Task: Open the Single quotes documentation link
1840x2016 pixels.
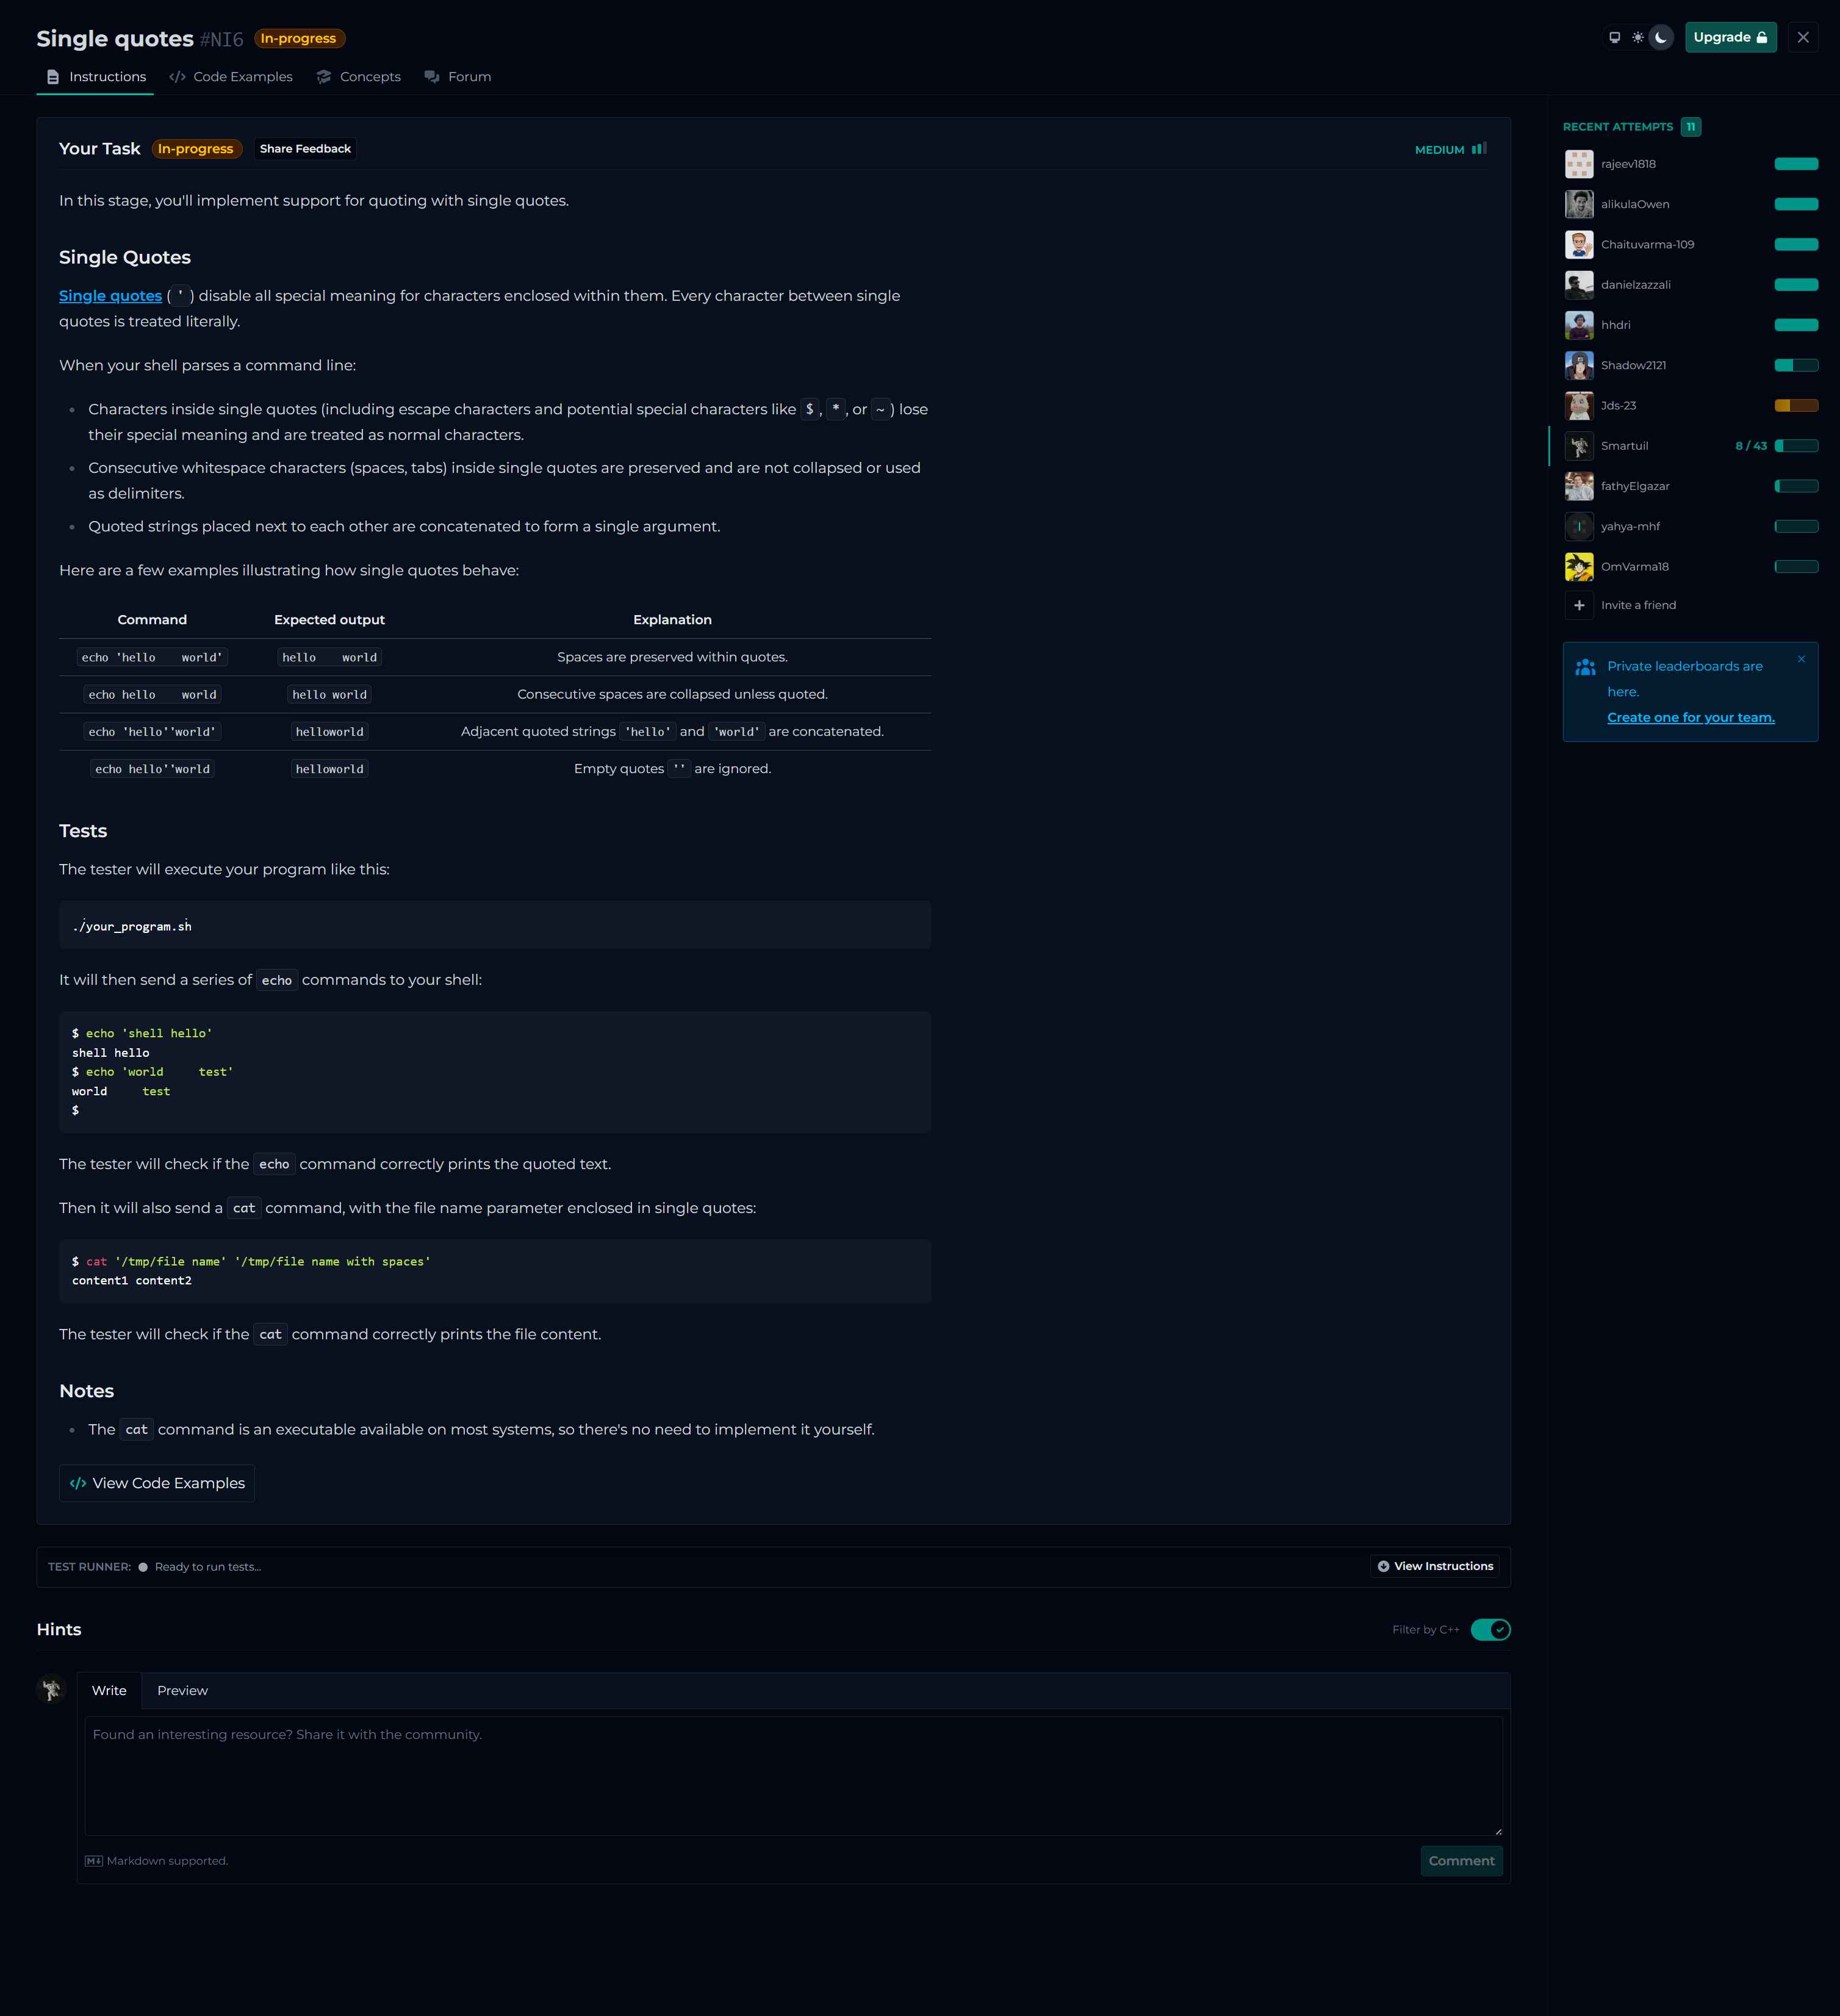Action: (x=110, y=296)
